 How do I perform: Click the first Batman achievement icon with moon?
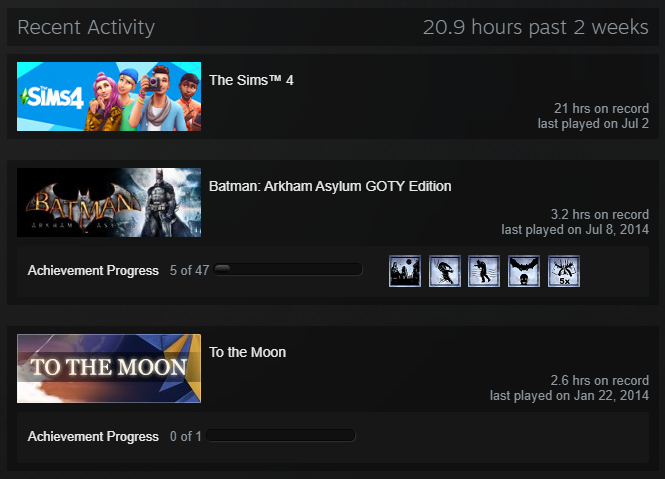pos(405,271)
